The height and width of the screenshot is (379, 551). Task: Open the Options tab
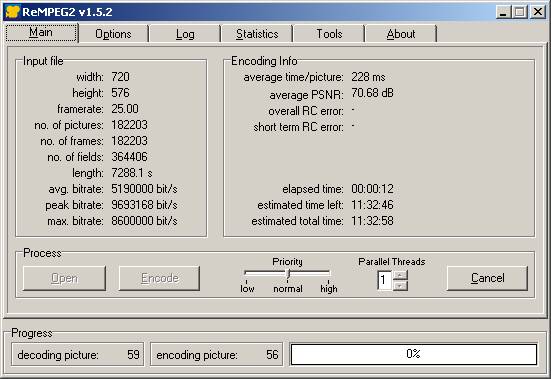(x=113, y=34)
